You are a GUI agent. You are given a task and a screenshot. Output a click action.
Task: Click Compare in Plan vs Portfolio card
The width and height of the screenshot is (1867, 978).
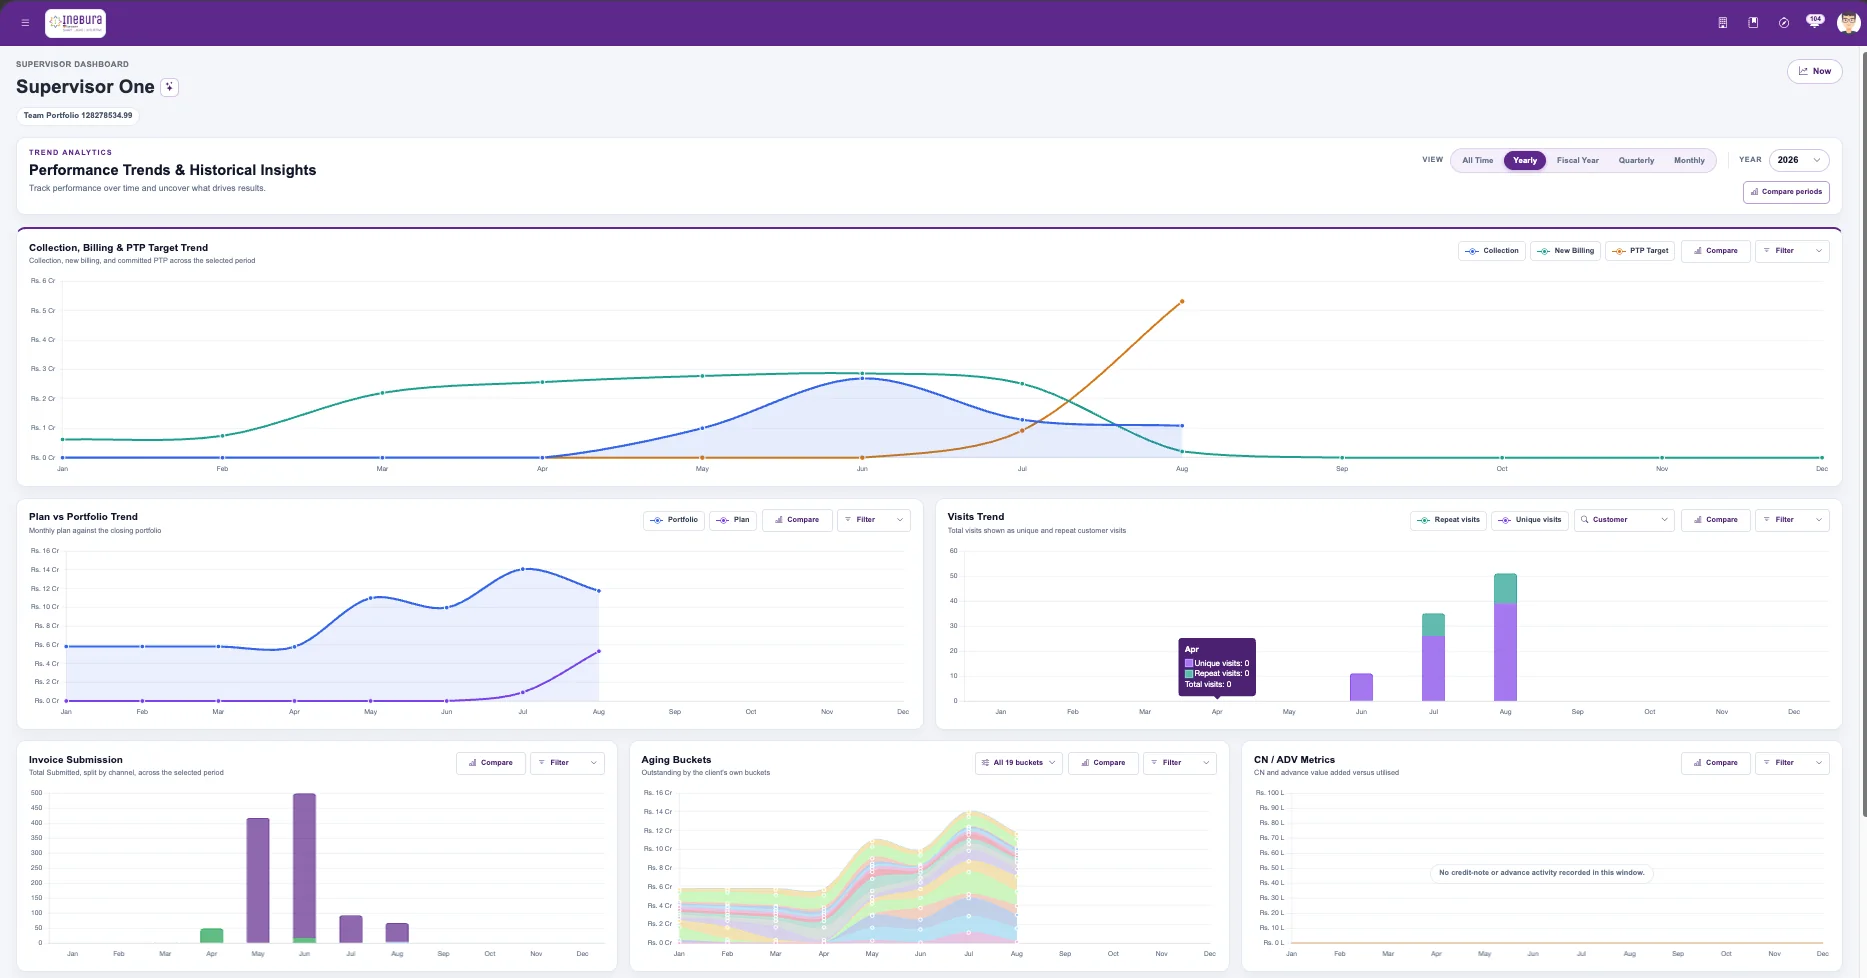[x=797, y=520]
